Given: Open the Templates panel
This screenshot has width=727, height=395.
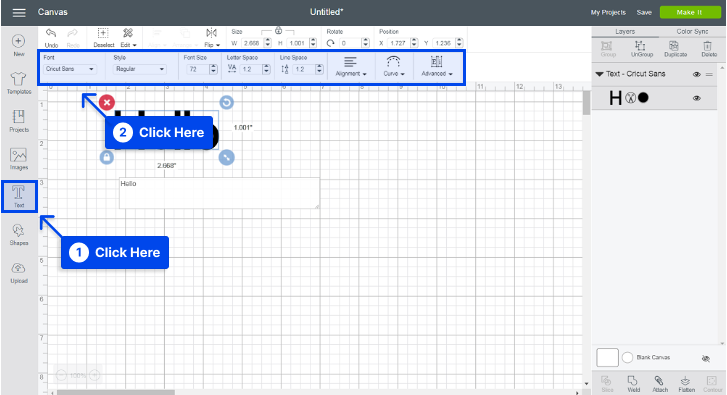Looking at the screenshot, I should (x=19, y=83).
